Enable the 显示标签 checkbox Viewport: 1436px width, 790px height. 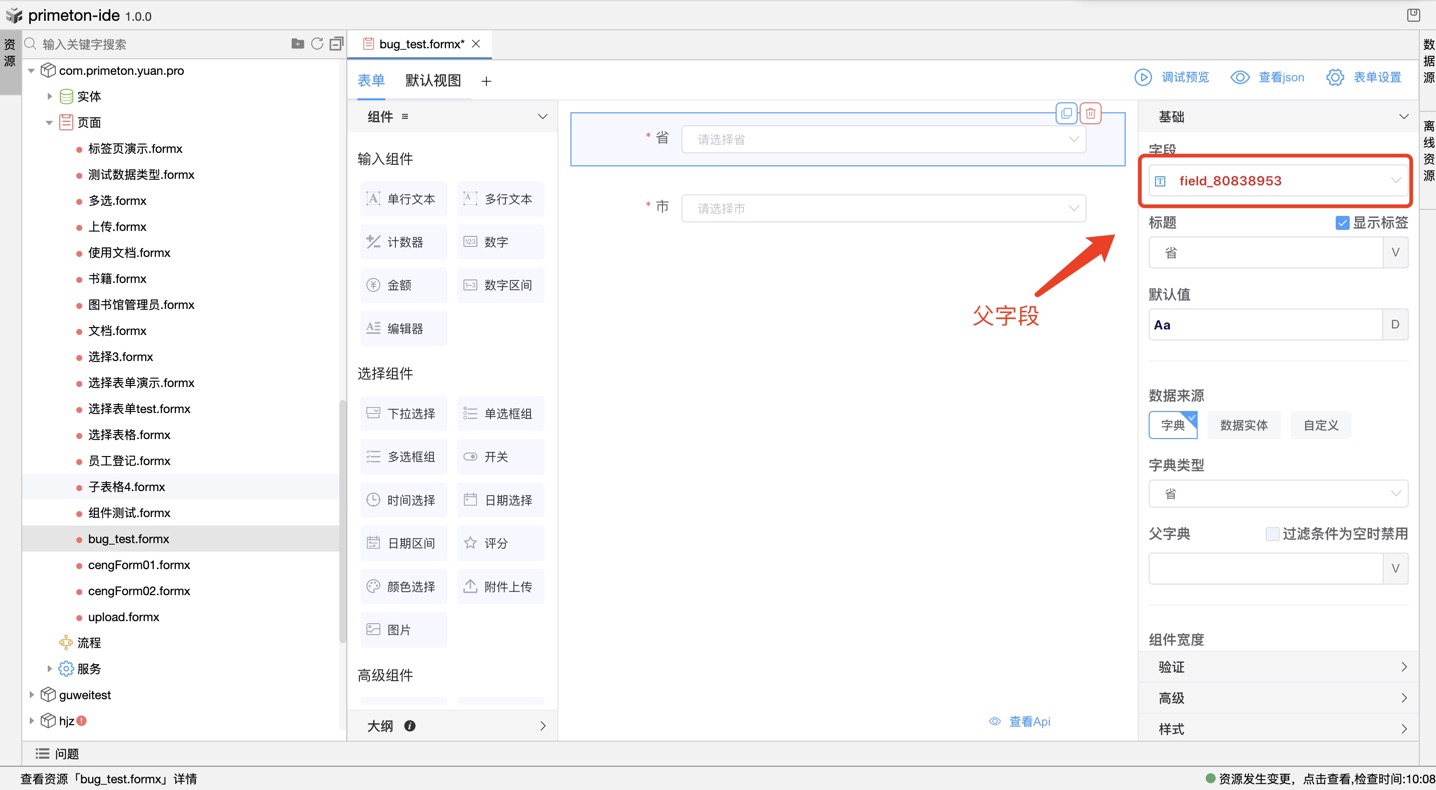(1343, 222)
